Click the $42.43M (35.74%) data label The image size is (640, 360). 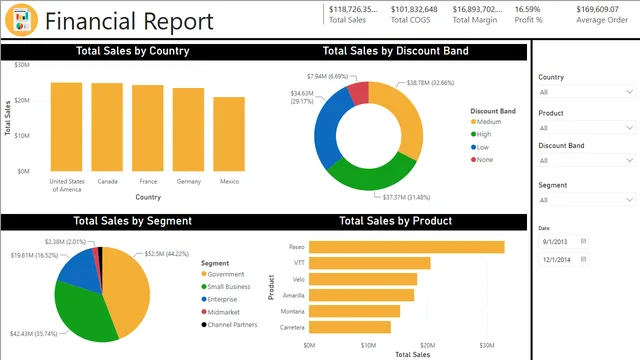coord(33,334)
